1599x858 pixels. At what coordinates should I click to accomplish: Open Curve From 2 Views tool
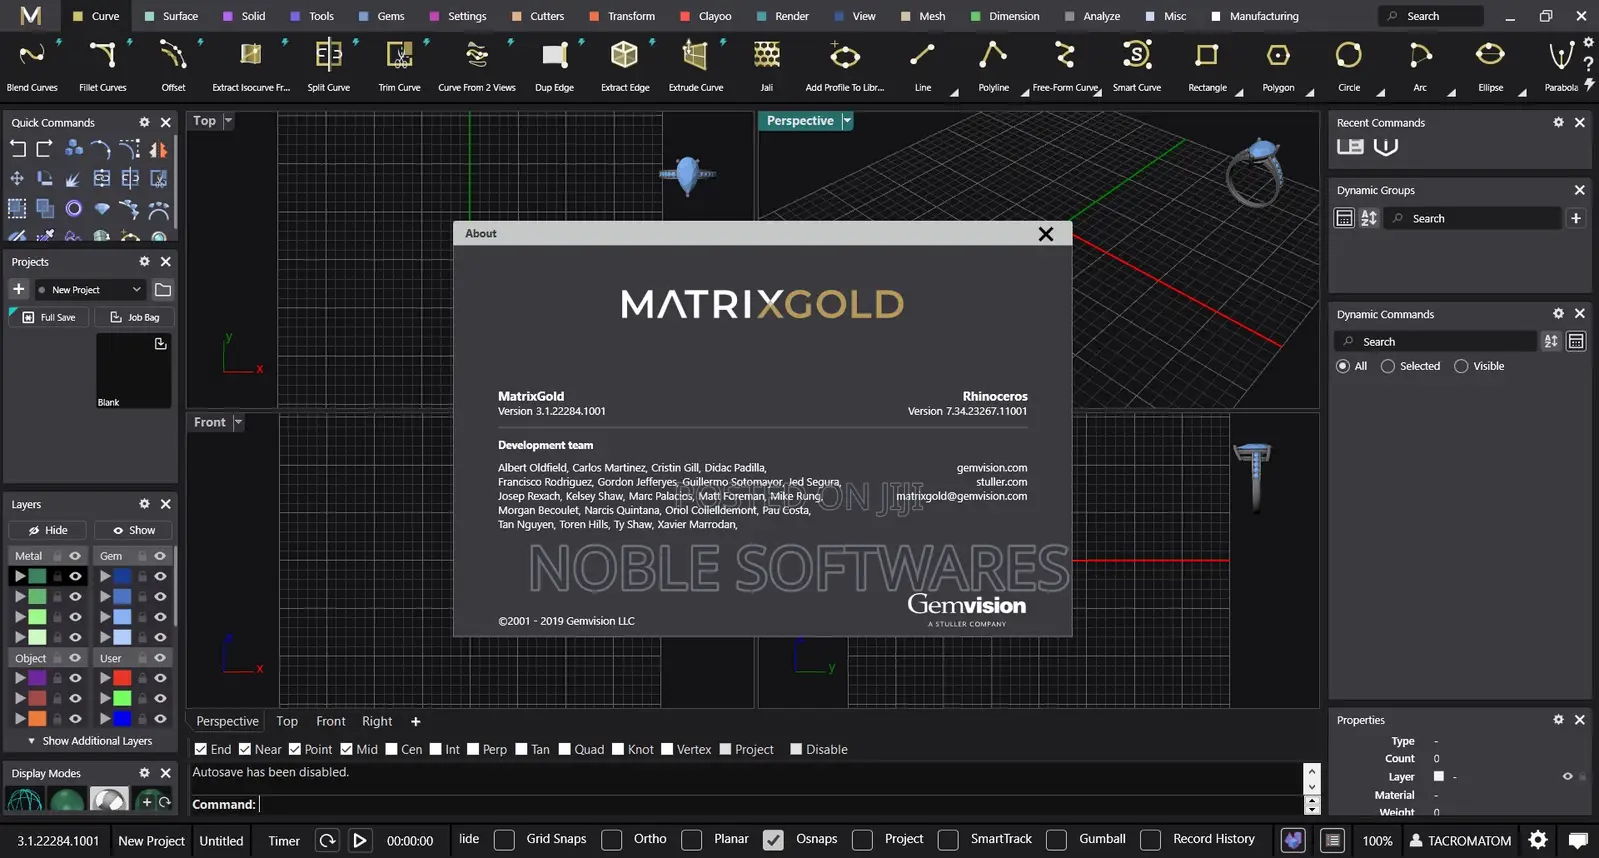pyautogui.click(x=477, y=66)
